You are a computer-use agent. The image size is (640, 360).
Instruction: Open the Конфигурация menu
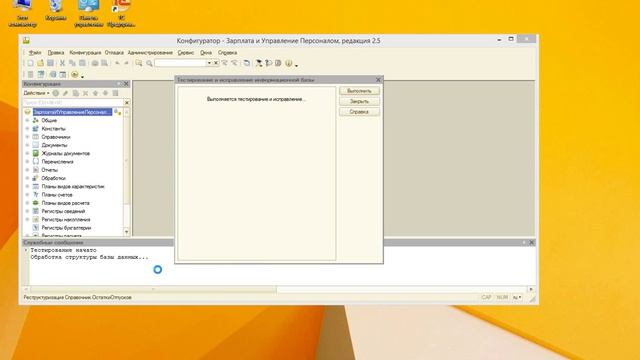85,53
